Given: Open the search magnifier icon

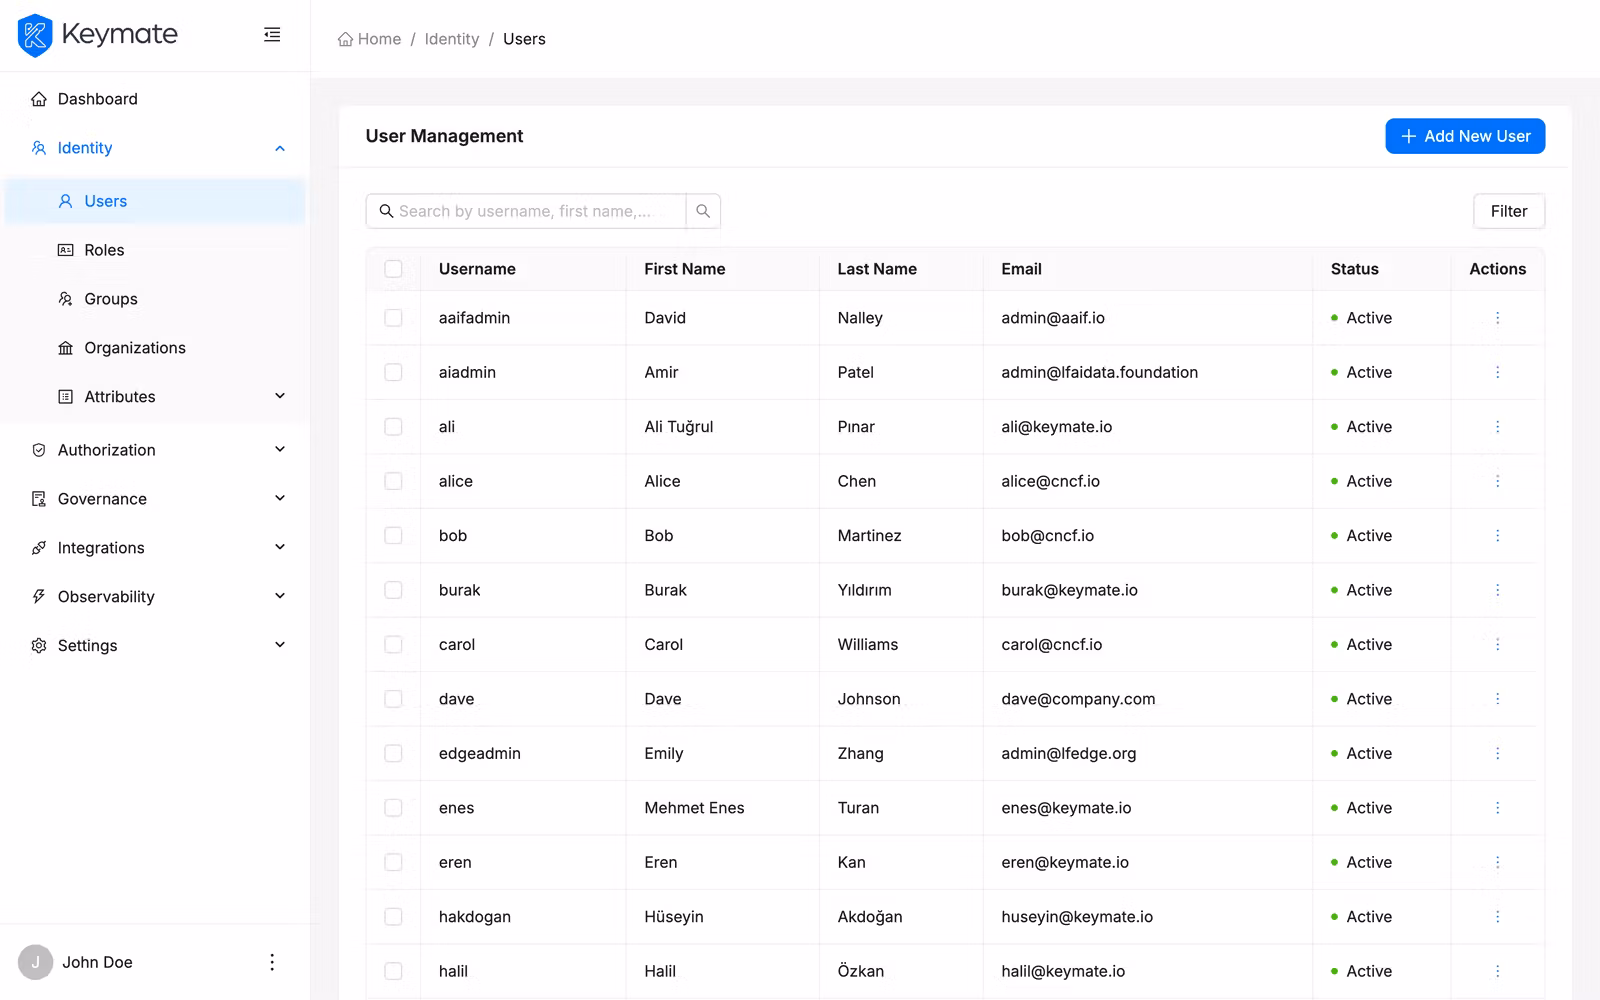Looking at the screenshot, I should point(703,211).
